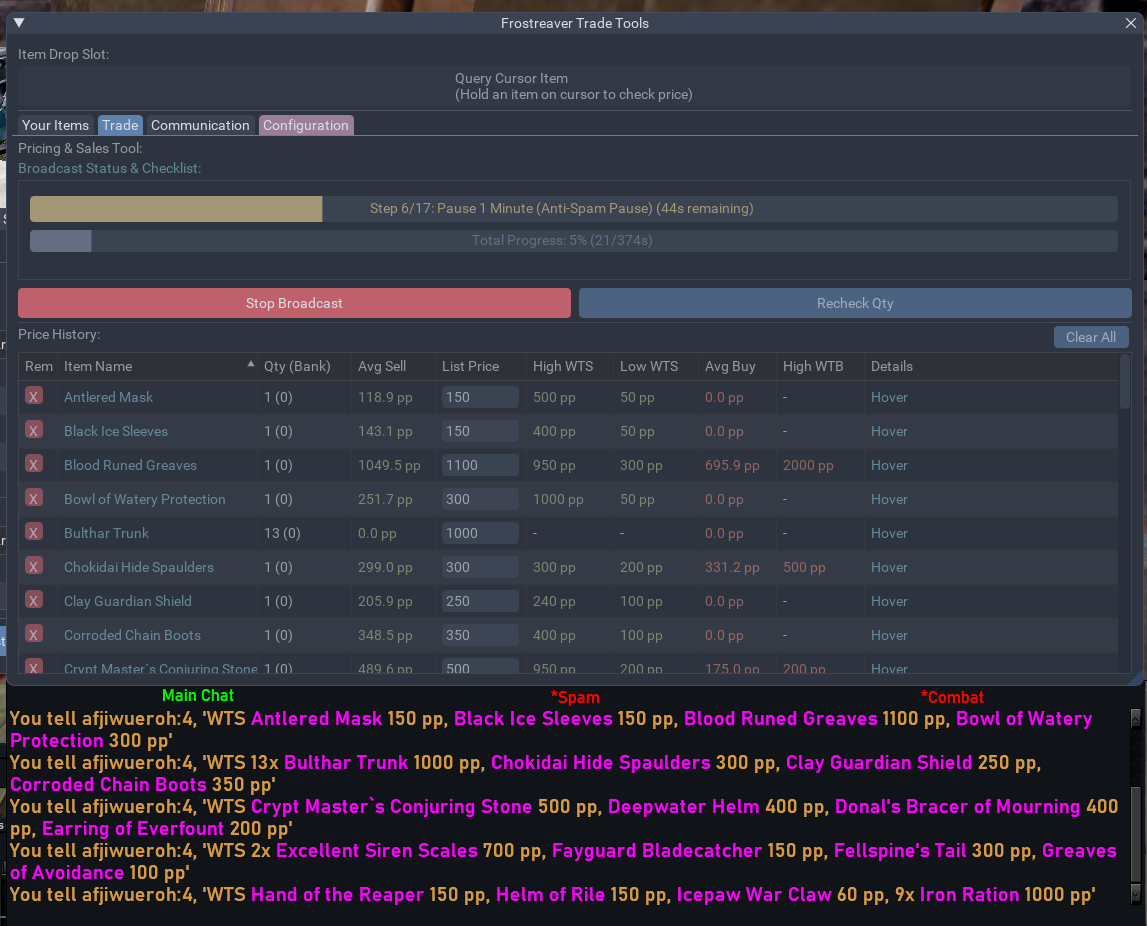
Task: Switch to the Trade tab
Action: tap(120, 125)
